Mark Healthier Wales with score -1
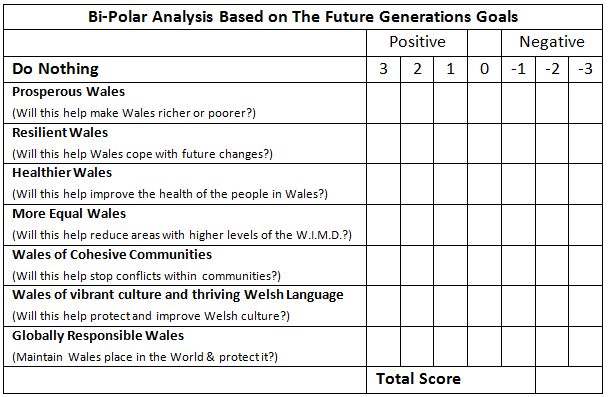The height and width of the screenshot is (397, 608). [x=518, y=184]
